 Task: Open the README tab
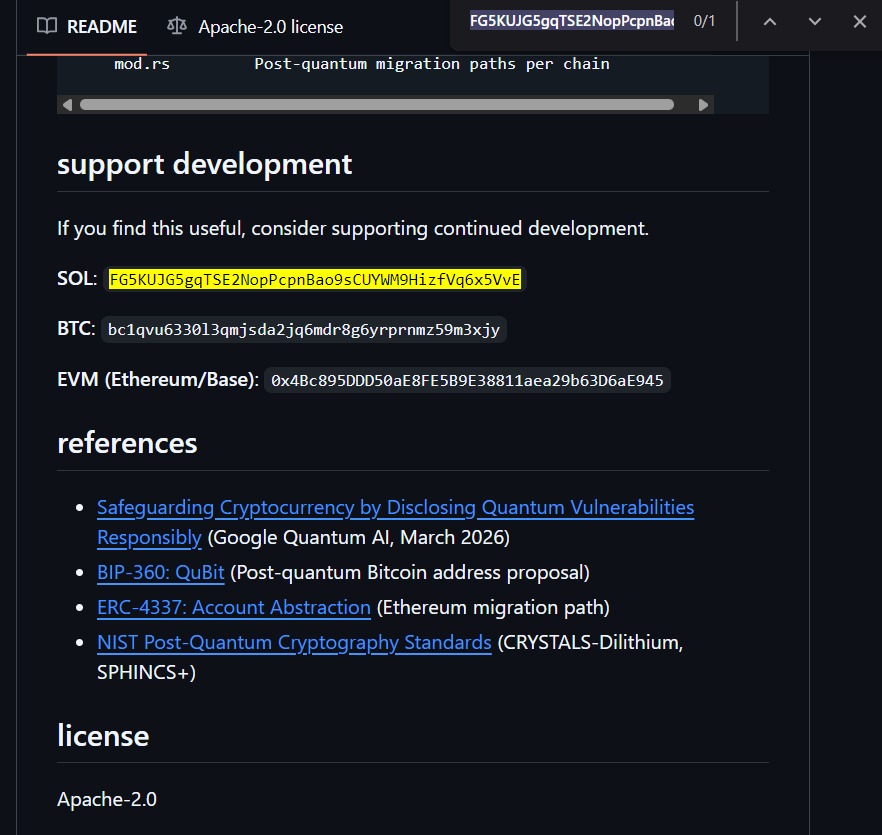(87, 26)
